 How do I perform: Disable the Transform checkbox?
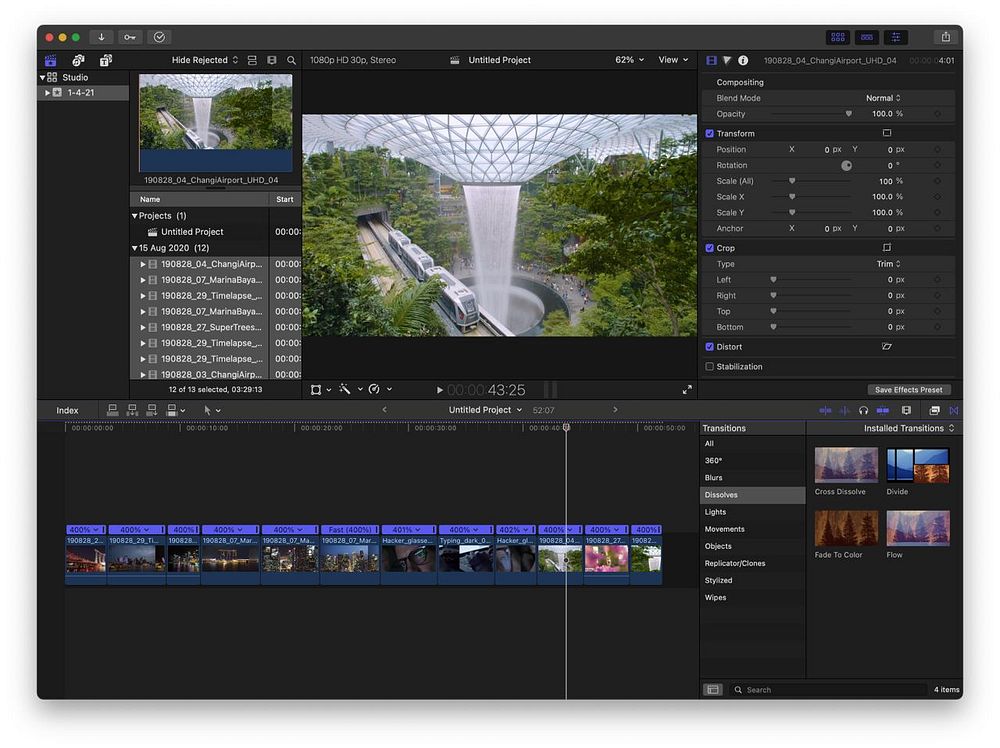tap(710, 134)
